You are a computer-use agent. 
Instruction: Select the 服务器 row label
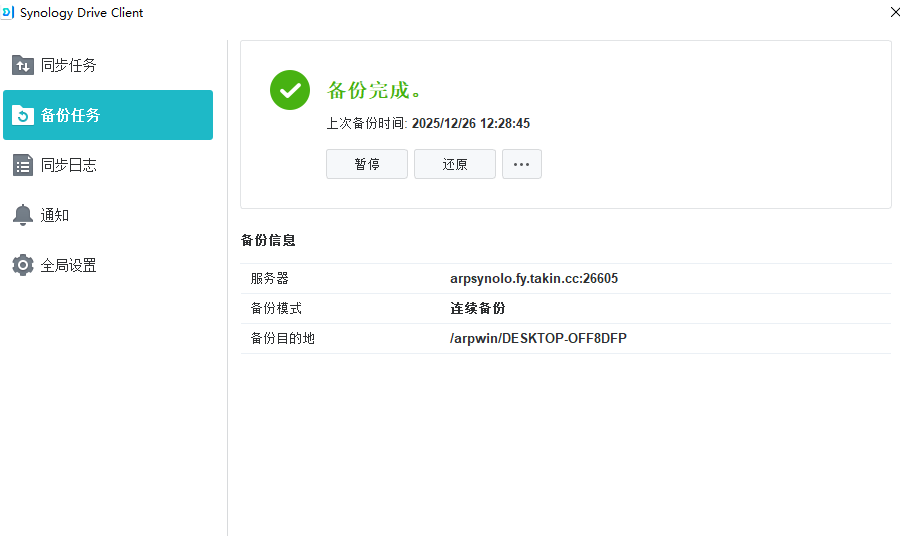coord(270,278)
